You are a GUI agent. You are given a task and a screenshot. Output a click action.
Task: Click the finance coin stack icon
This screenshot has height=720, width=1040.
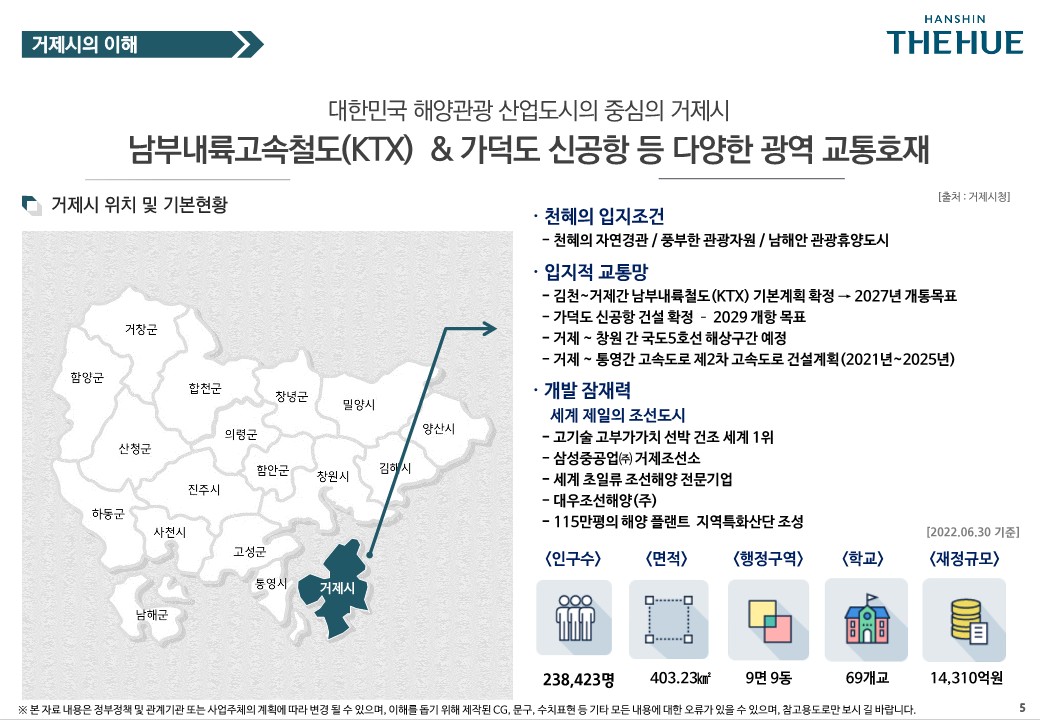[x=965, y=613]
